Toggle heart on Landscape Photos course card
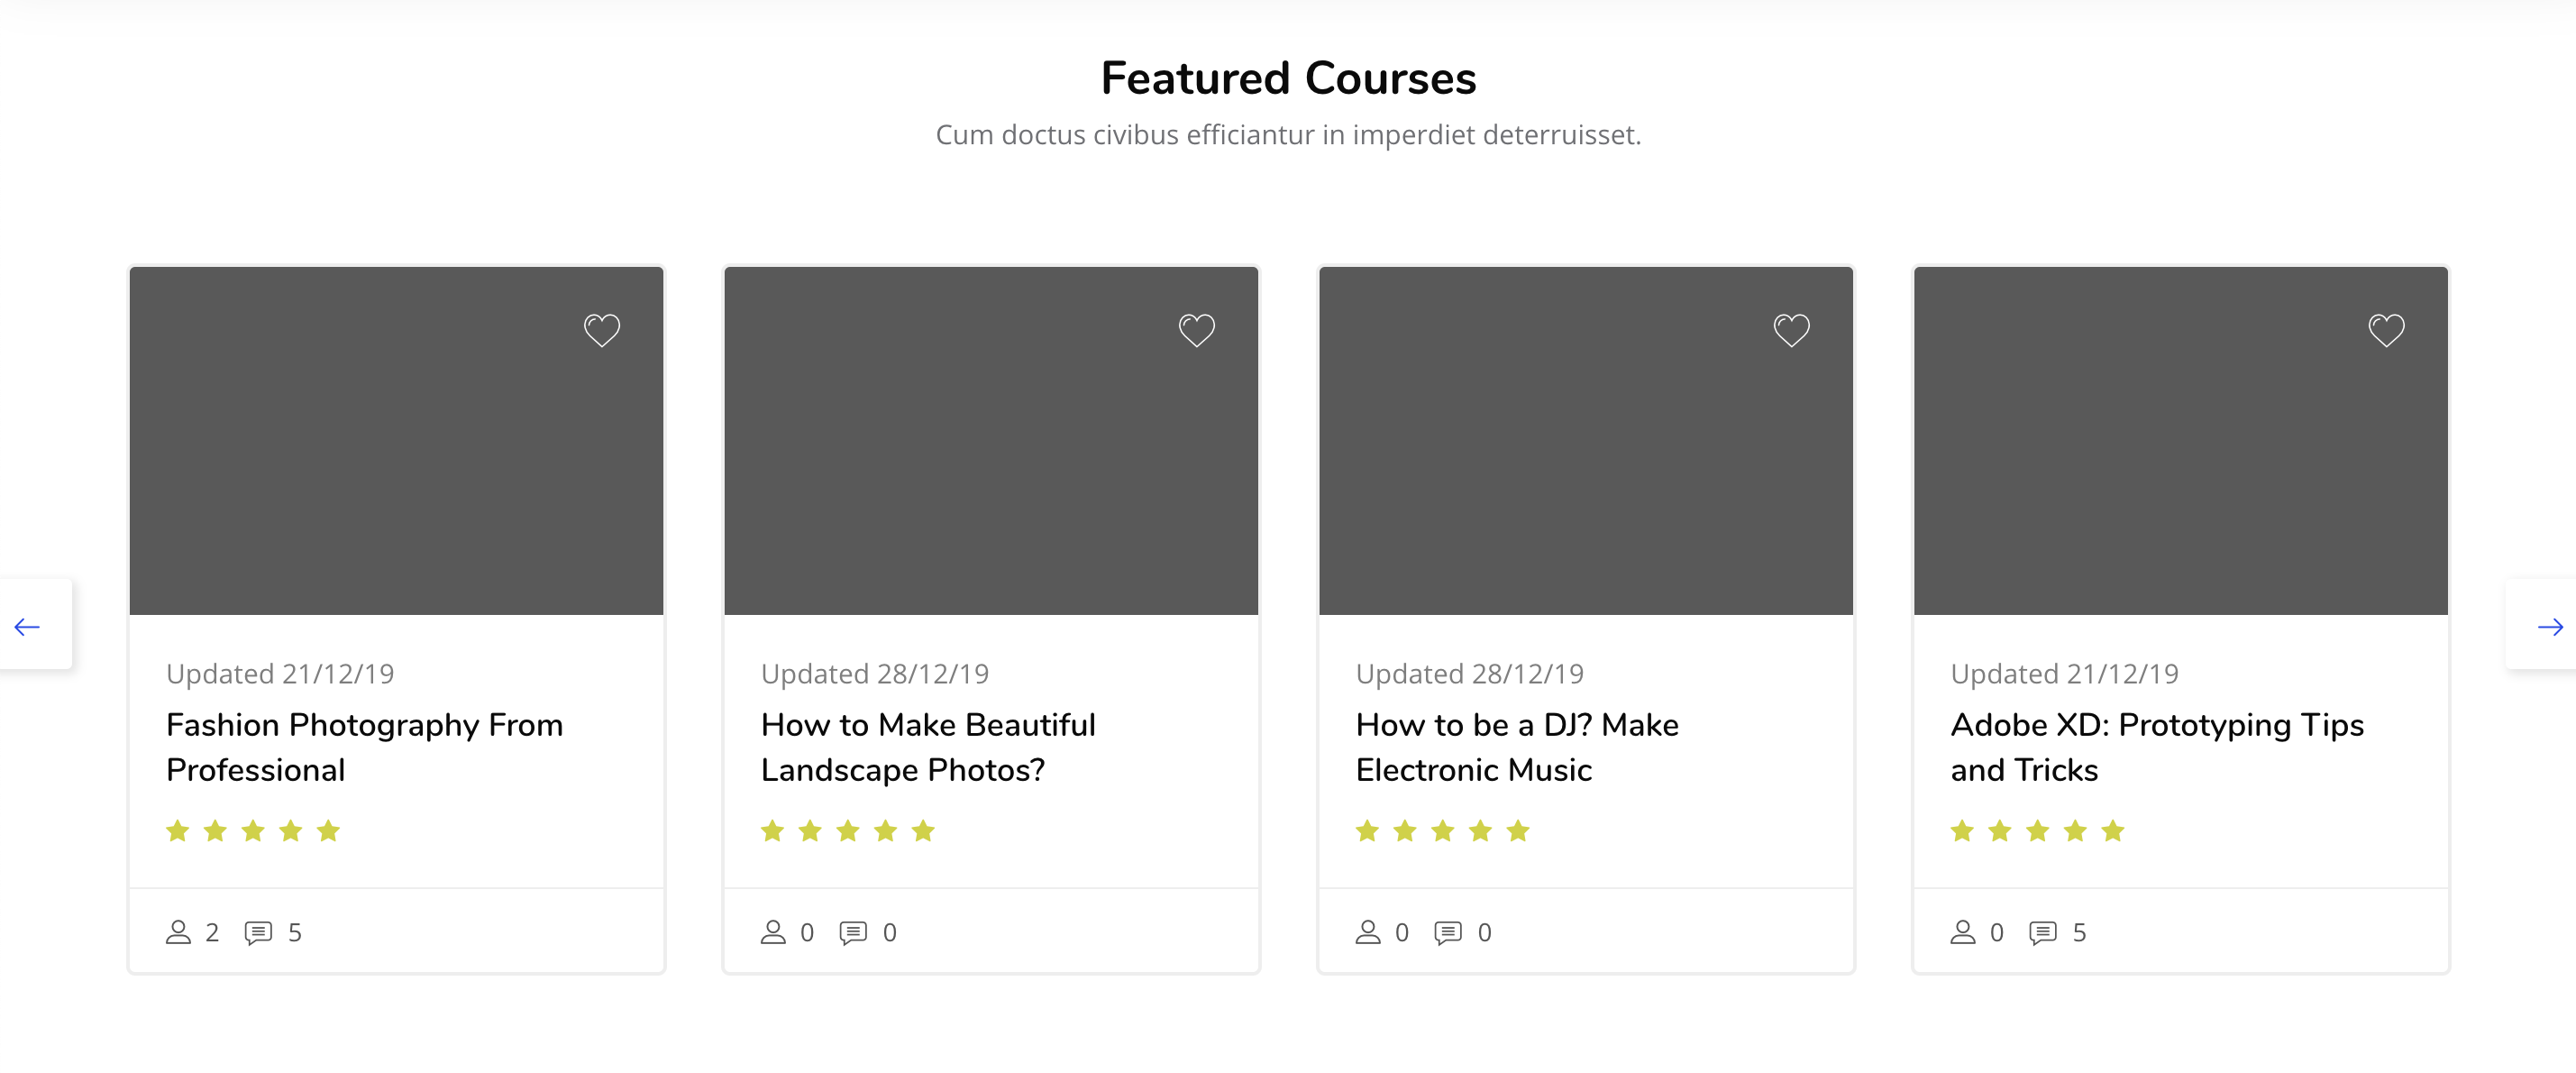 click(1196, 330)
